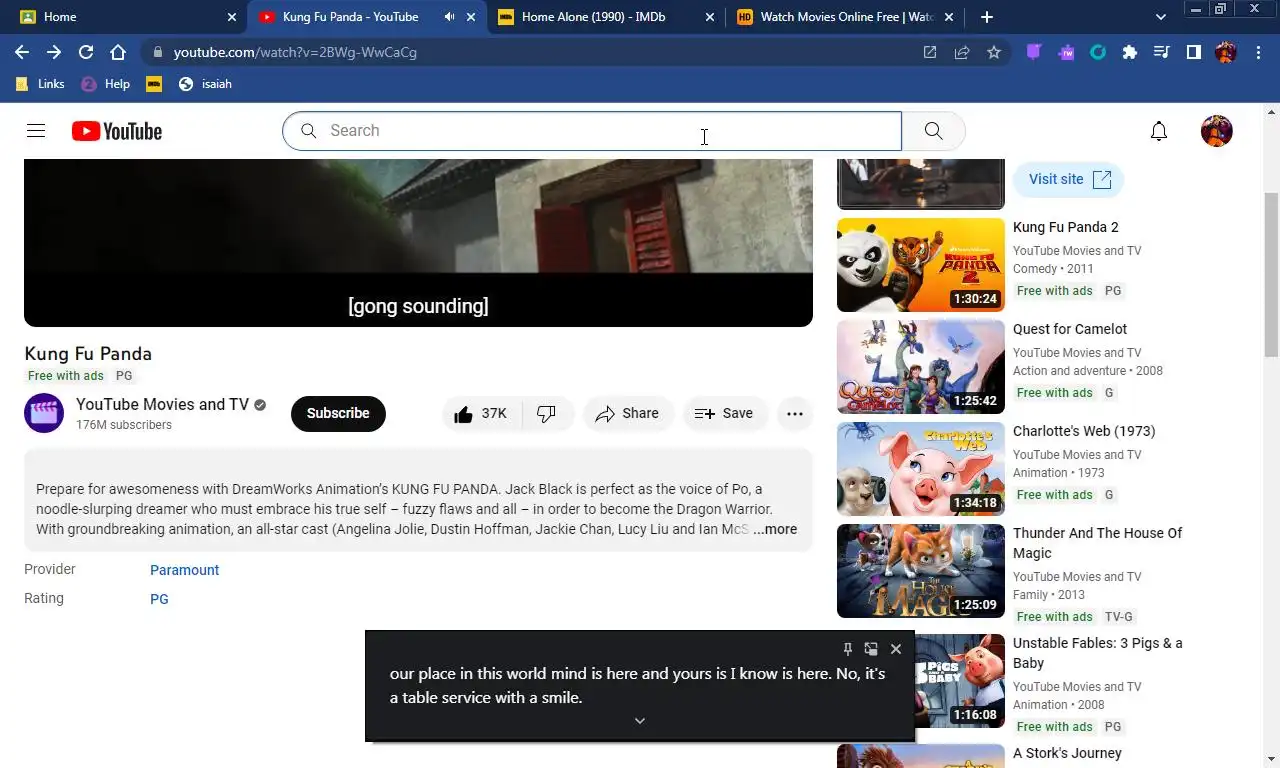
Task: Click the page vertical scrollbar
Action: pyautogui.click(x=1272, y=275)
